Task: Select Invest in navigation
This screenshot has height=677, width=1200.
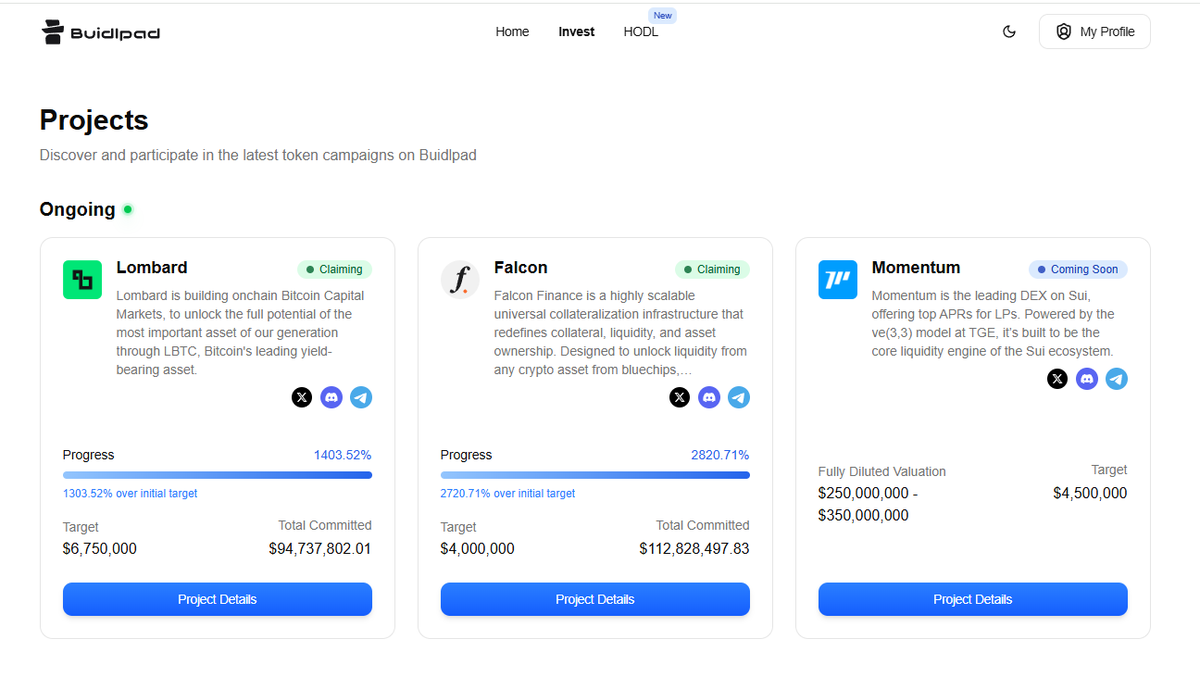Action: (x=576, y=32)
